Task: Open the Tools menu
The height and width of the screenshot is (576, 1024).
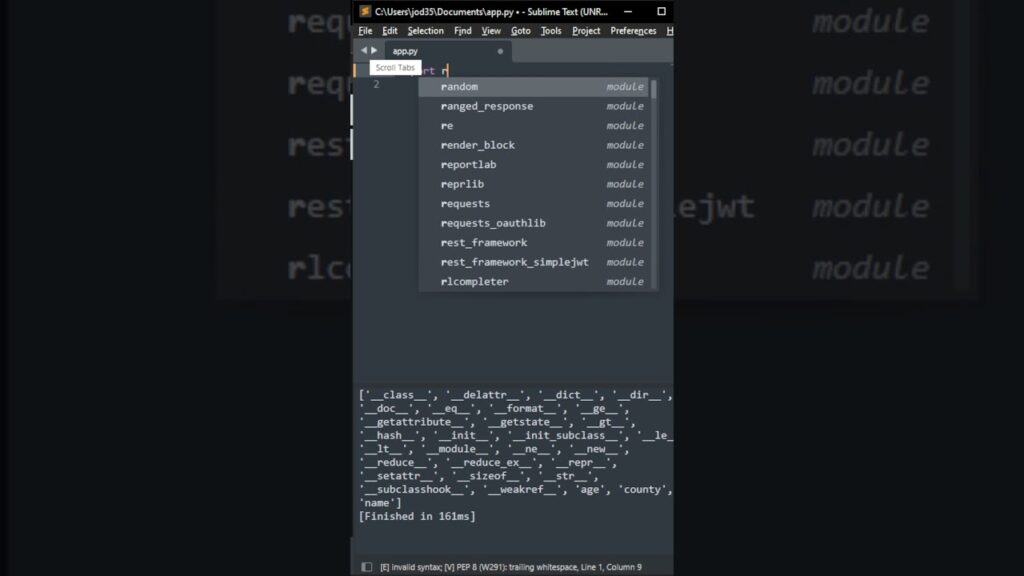Action: coord(551,31)
